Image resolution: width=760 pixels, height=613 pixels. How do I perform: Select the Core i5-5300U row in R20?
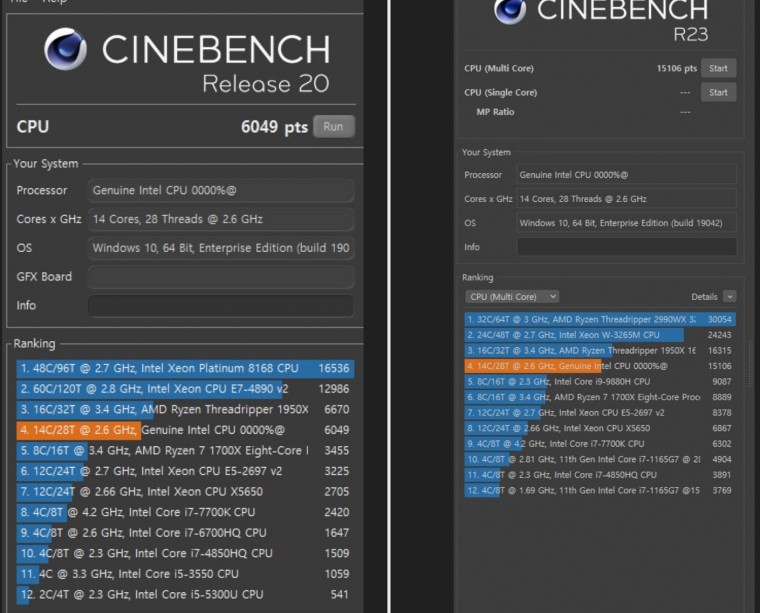[185, 595]
